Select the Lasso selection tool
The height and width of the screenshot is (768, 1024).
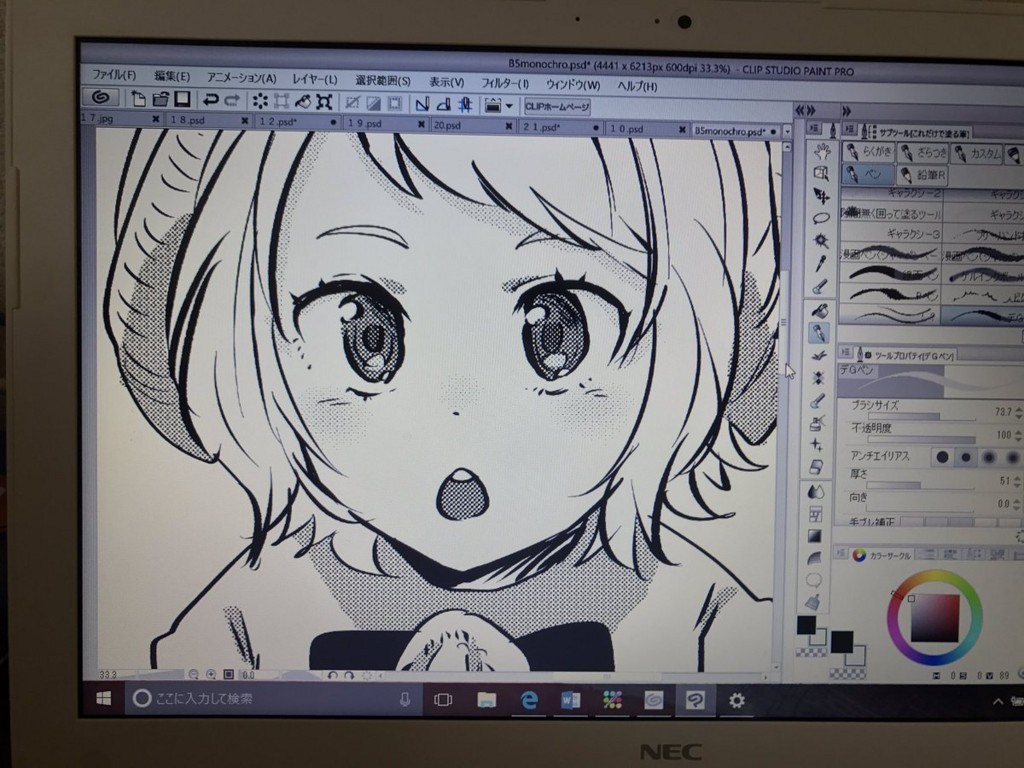[822, 217]
